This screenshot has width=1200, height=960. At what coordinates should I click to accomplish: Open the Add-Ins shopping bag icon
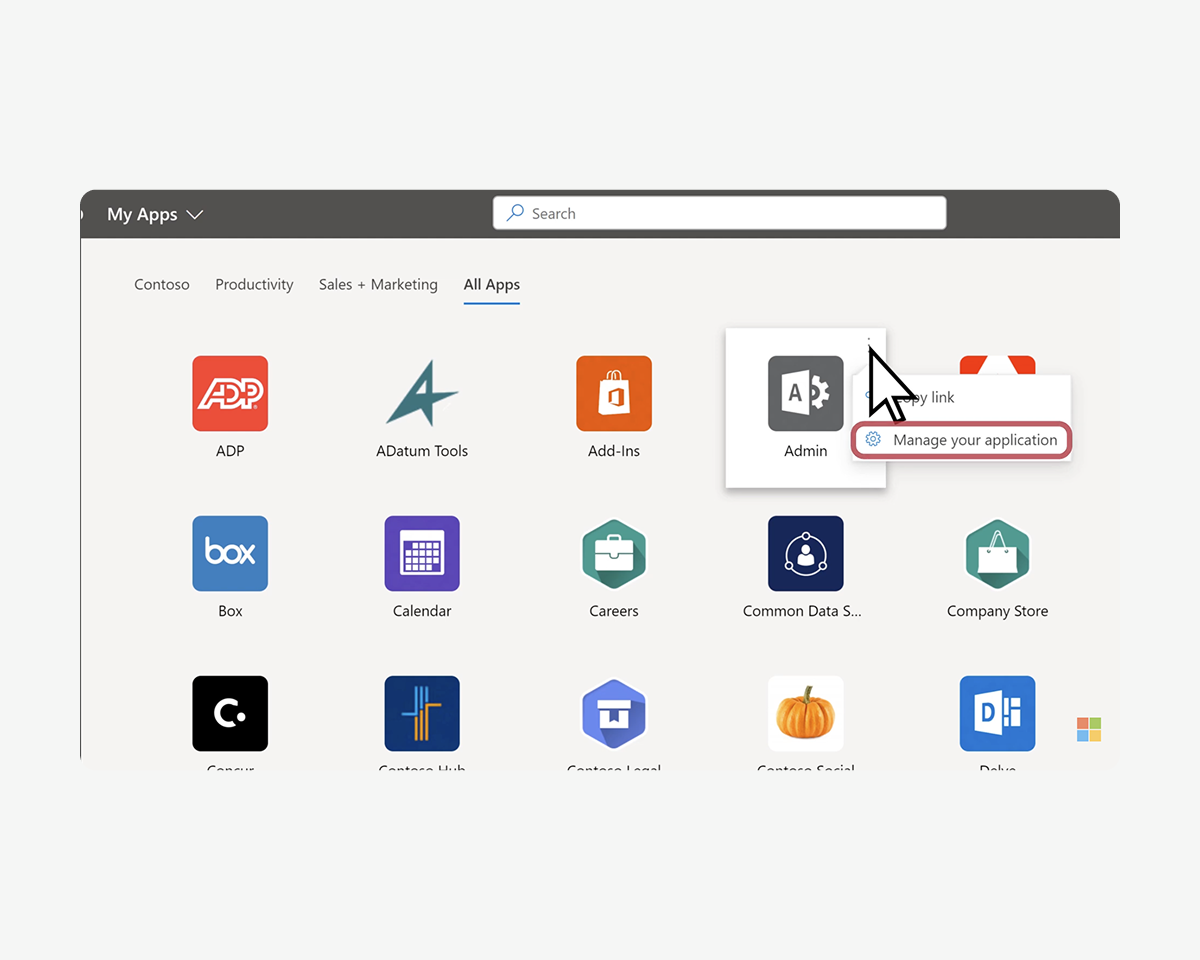(x=614, y=393)
